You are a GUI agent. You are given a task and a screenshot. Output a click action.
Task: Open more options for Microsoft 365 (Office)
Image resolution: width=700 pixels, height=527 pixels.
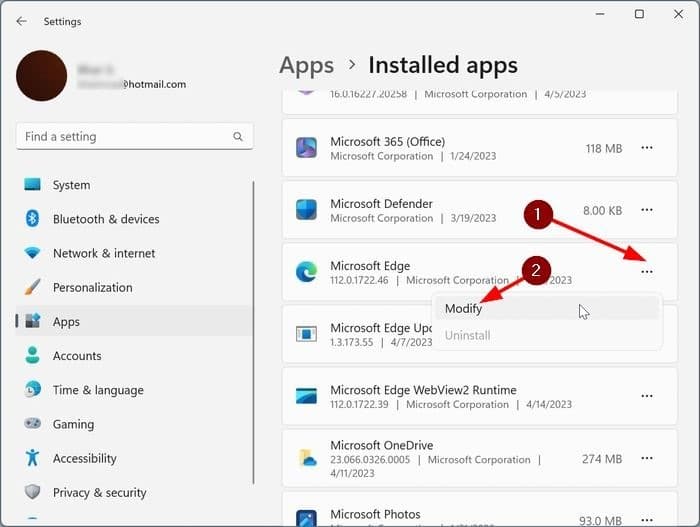647,148
